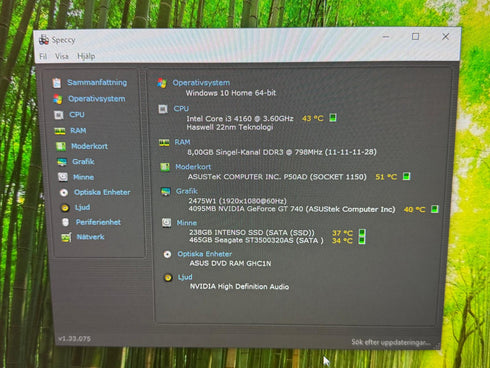Click the 238GB INTENSO SSD entry

(252, 232)
